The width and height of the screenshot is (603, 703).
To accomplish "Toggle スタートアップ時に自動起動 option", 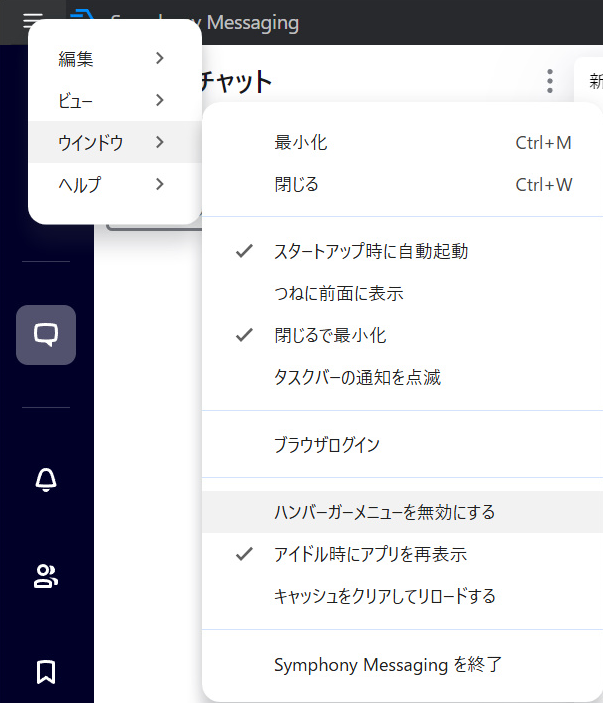I will point(402,251).
